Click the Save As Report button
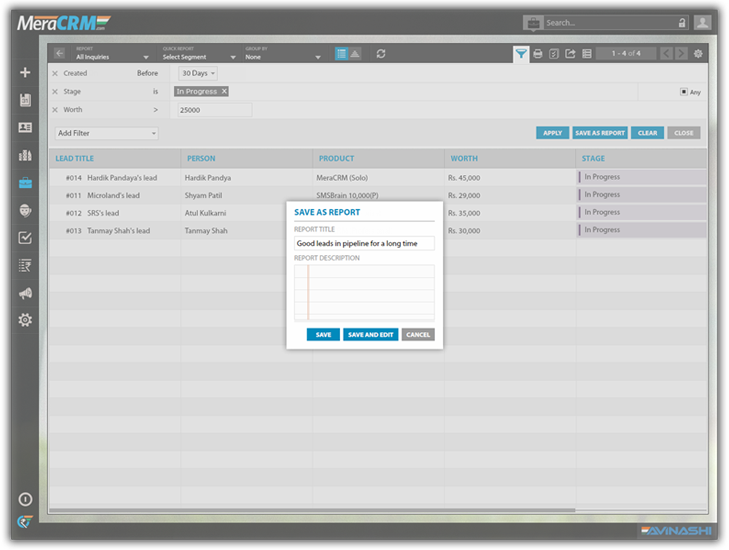 coord(600,133)
